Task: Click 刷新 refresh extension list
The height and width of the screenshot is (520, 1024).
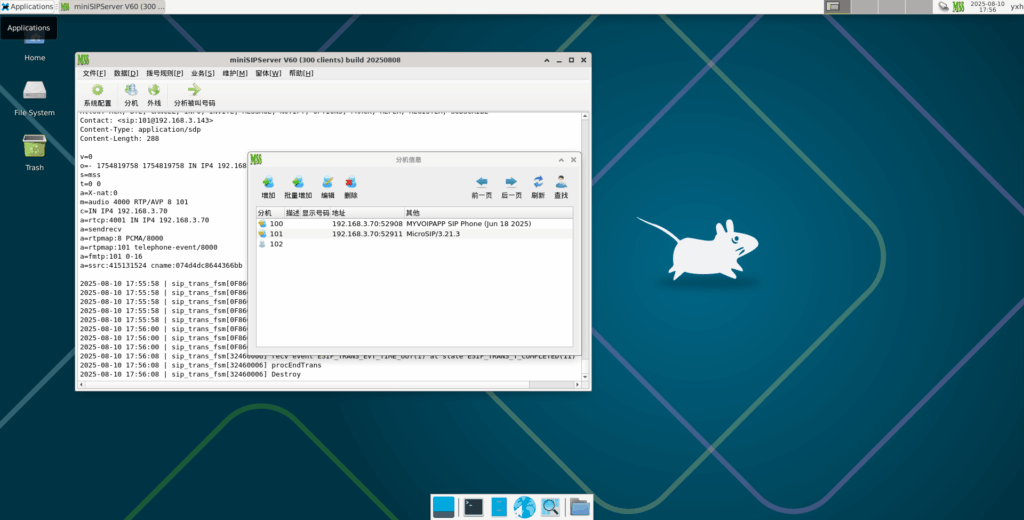Action: click(537, 187)
